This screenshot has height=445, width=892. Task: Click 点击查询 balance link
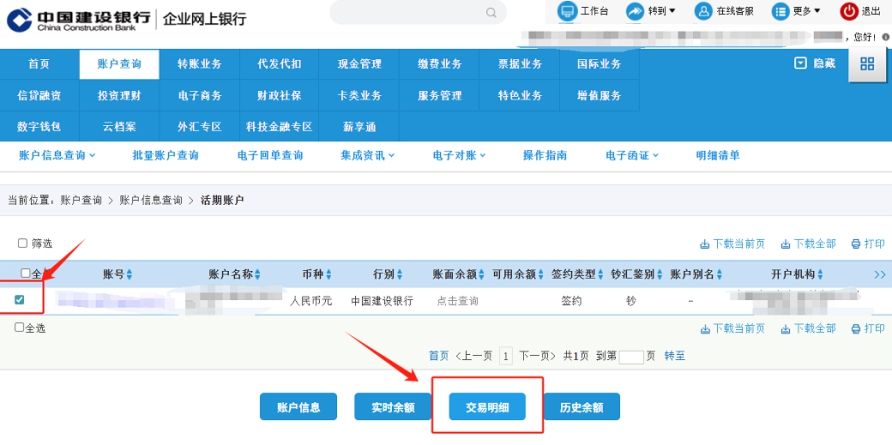[x=457, y=301]
